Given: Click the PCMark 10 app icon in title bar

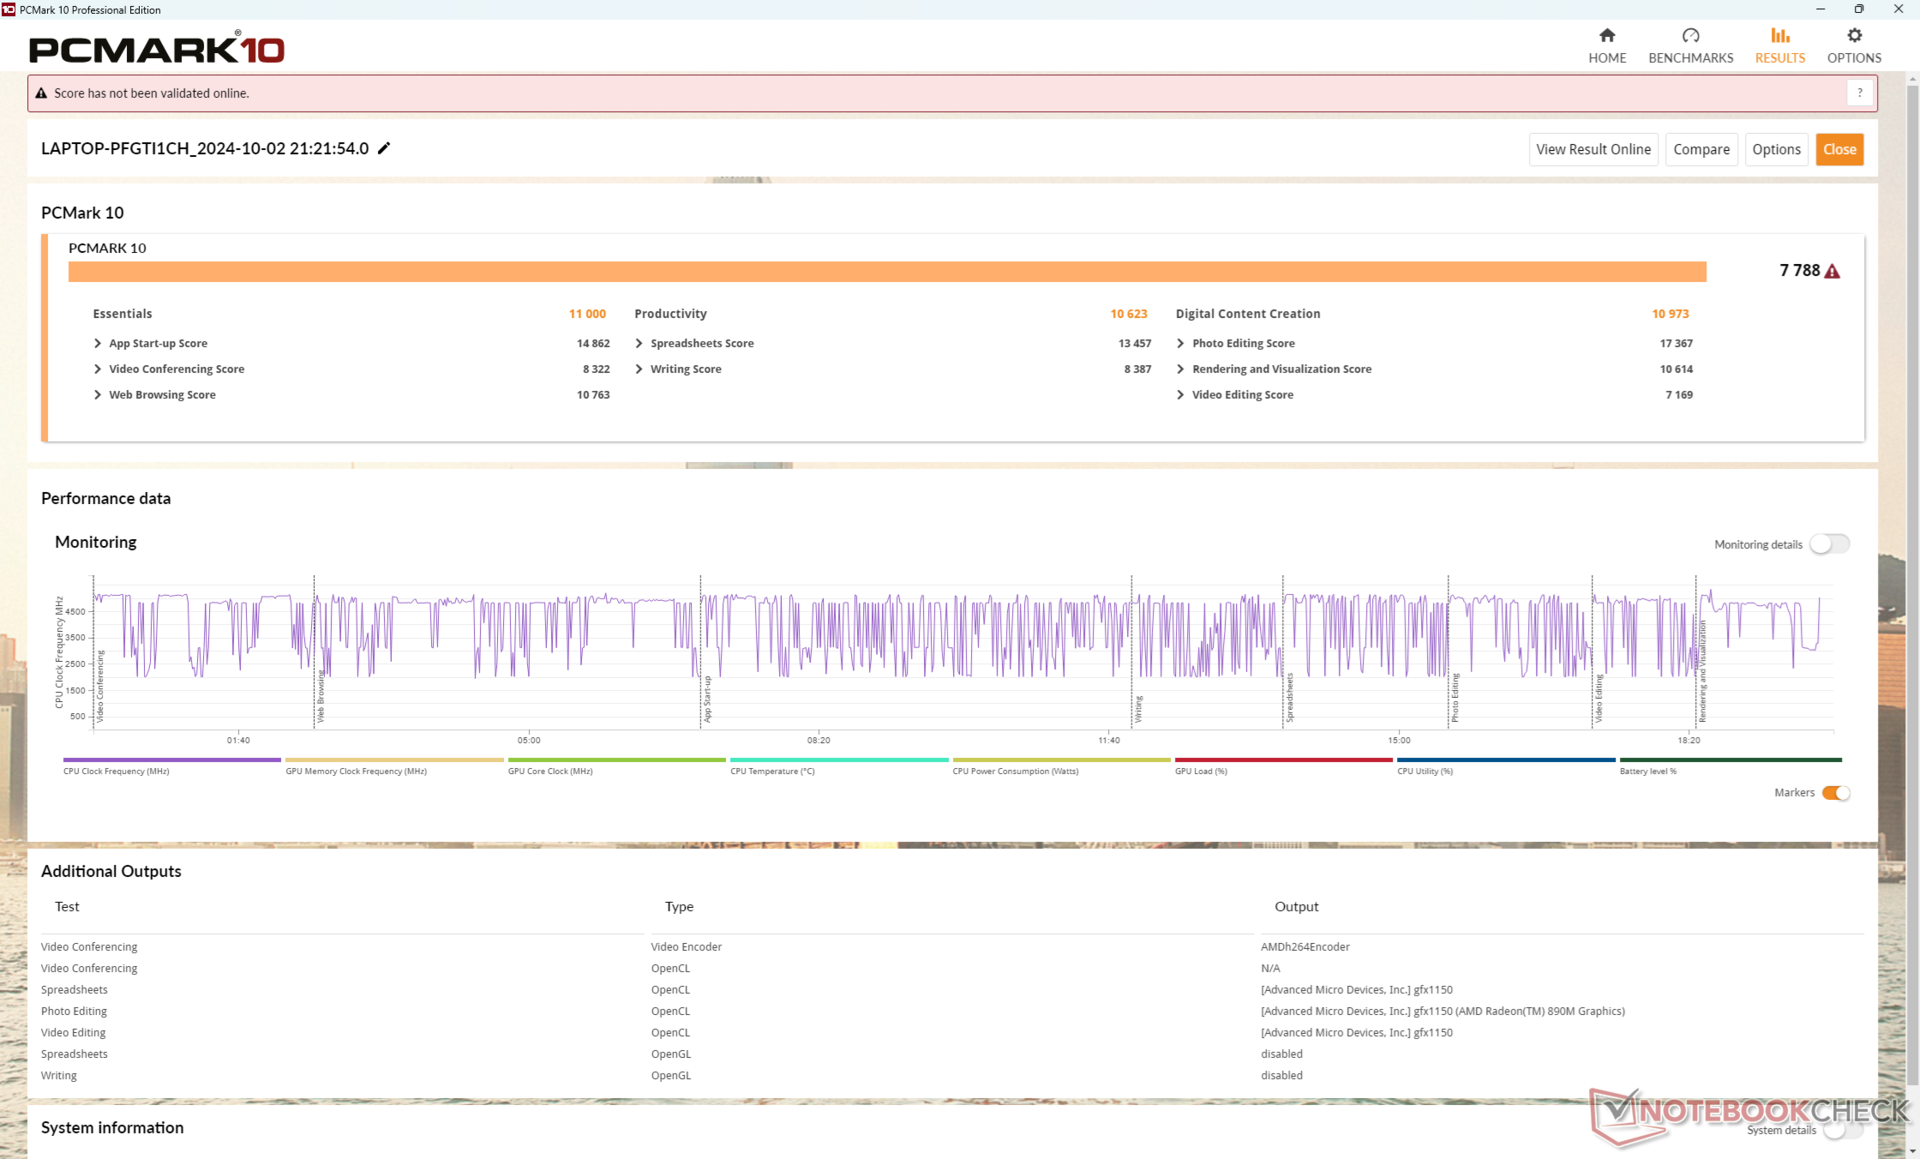Looking at the screenshot, I should pos(9,9).
